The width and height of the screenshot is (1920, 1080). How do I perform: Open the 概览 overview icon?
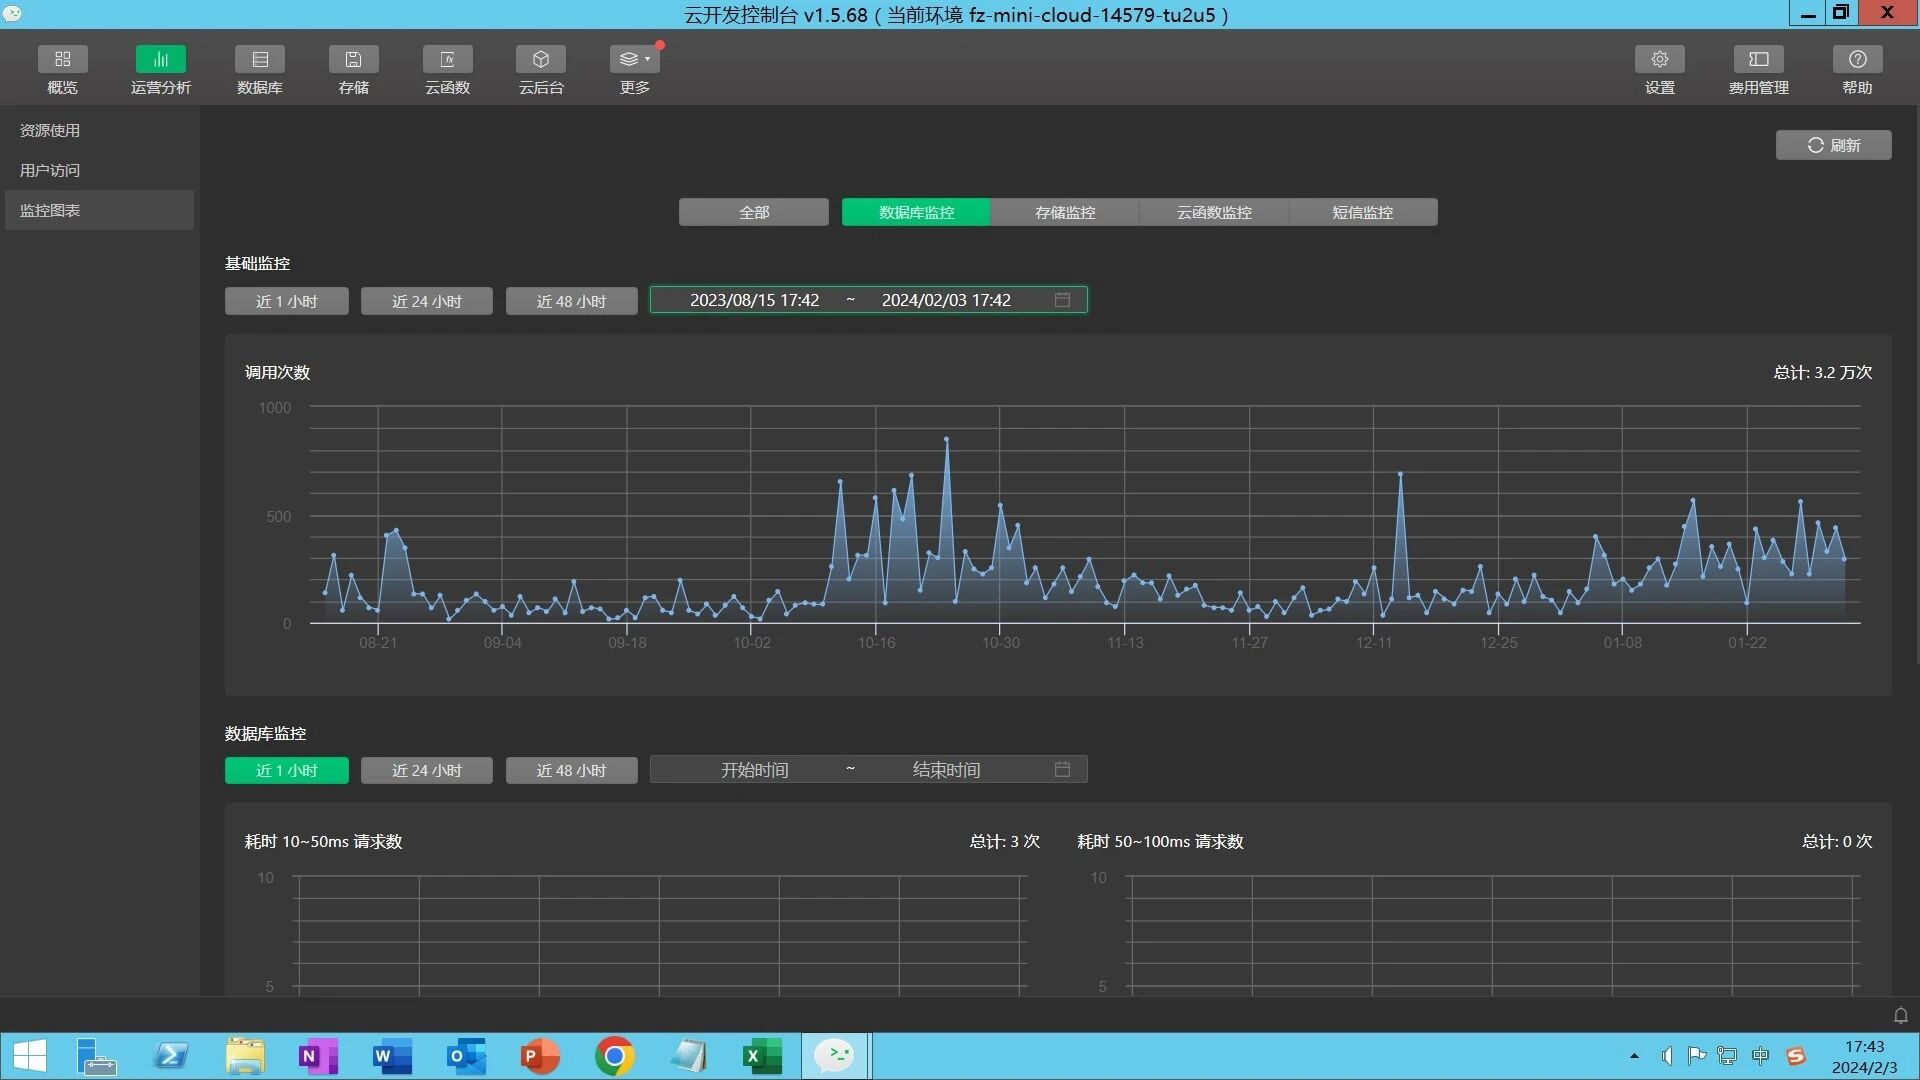(62, 60)
